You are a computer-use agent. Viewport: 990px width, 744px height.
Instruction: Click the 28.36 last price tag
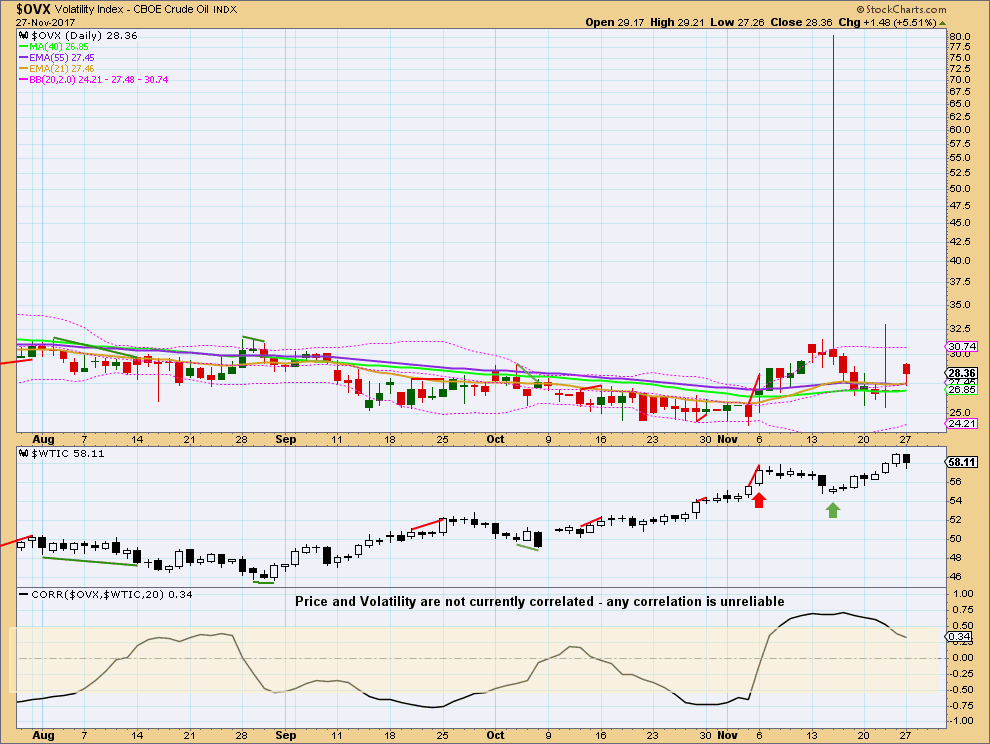[x=962, y=373]
